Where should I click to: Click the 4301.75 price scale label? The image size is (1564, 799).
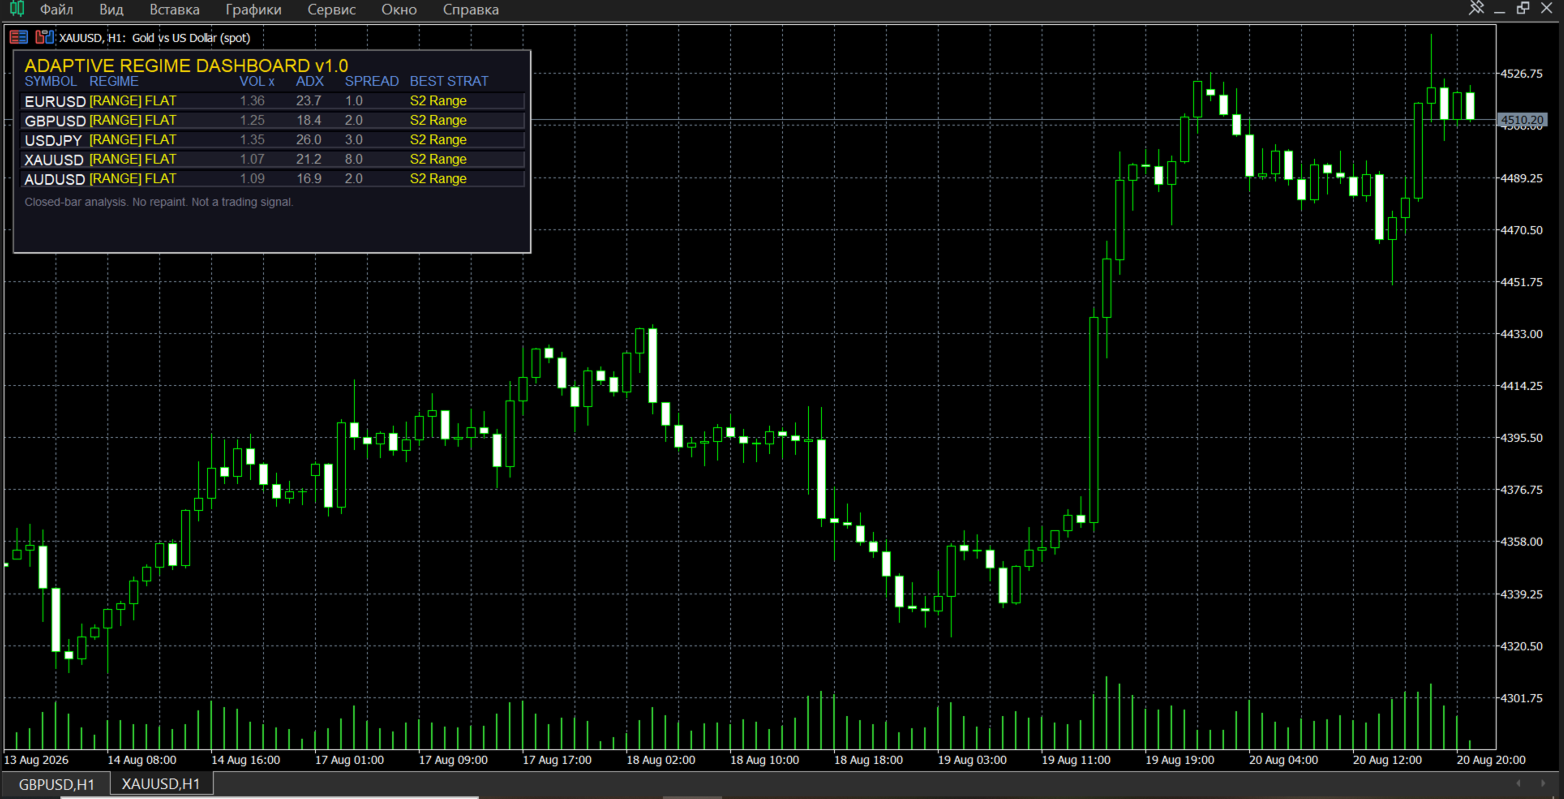(1521, 698)
